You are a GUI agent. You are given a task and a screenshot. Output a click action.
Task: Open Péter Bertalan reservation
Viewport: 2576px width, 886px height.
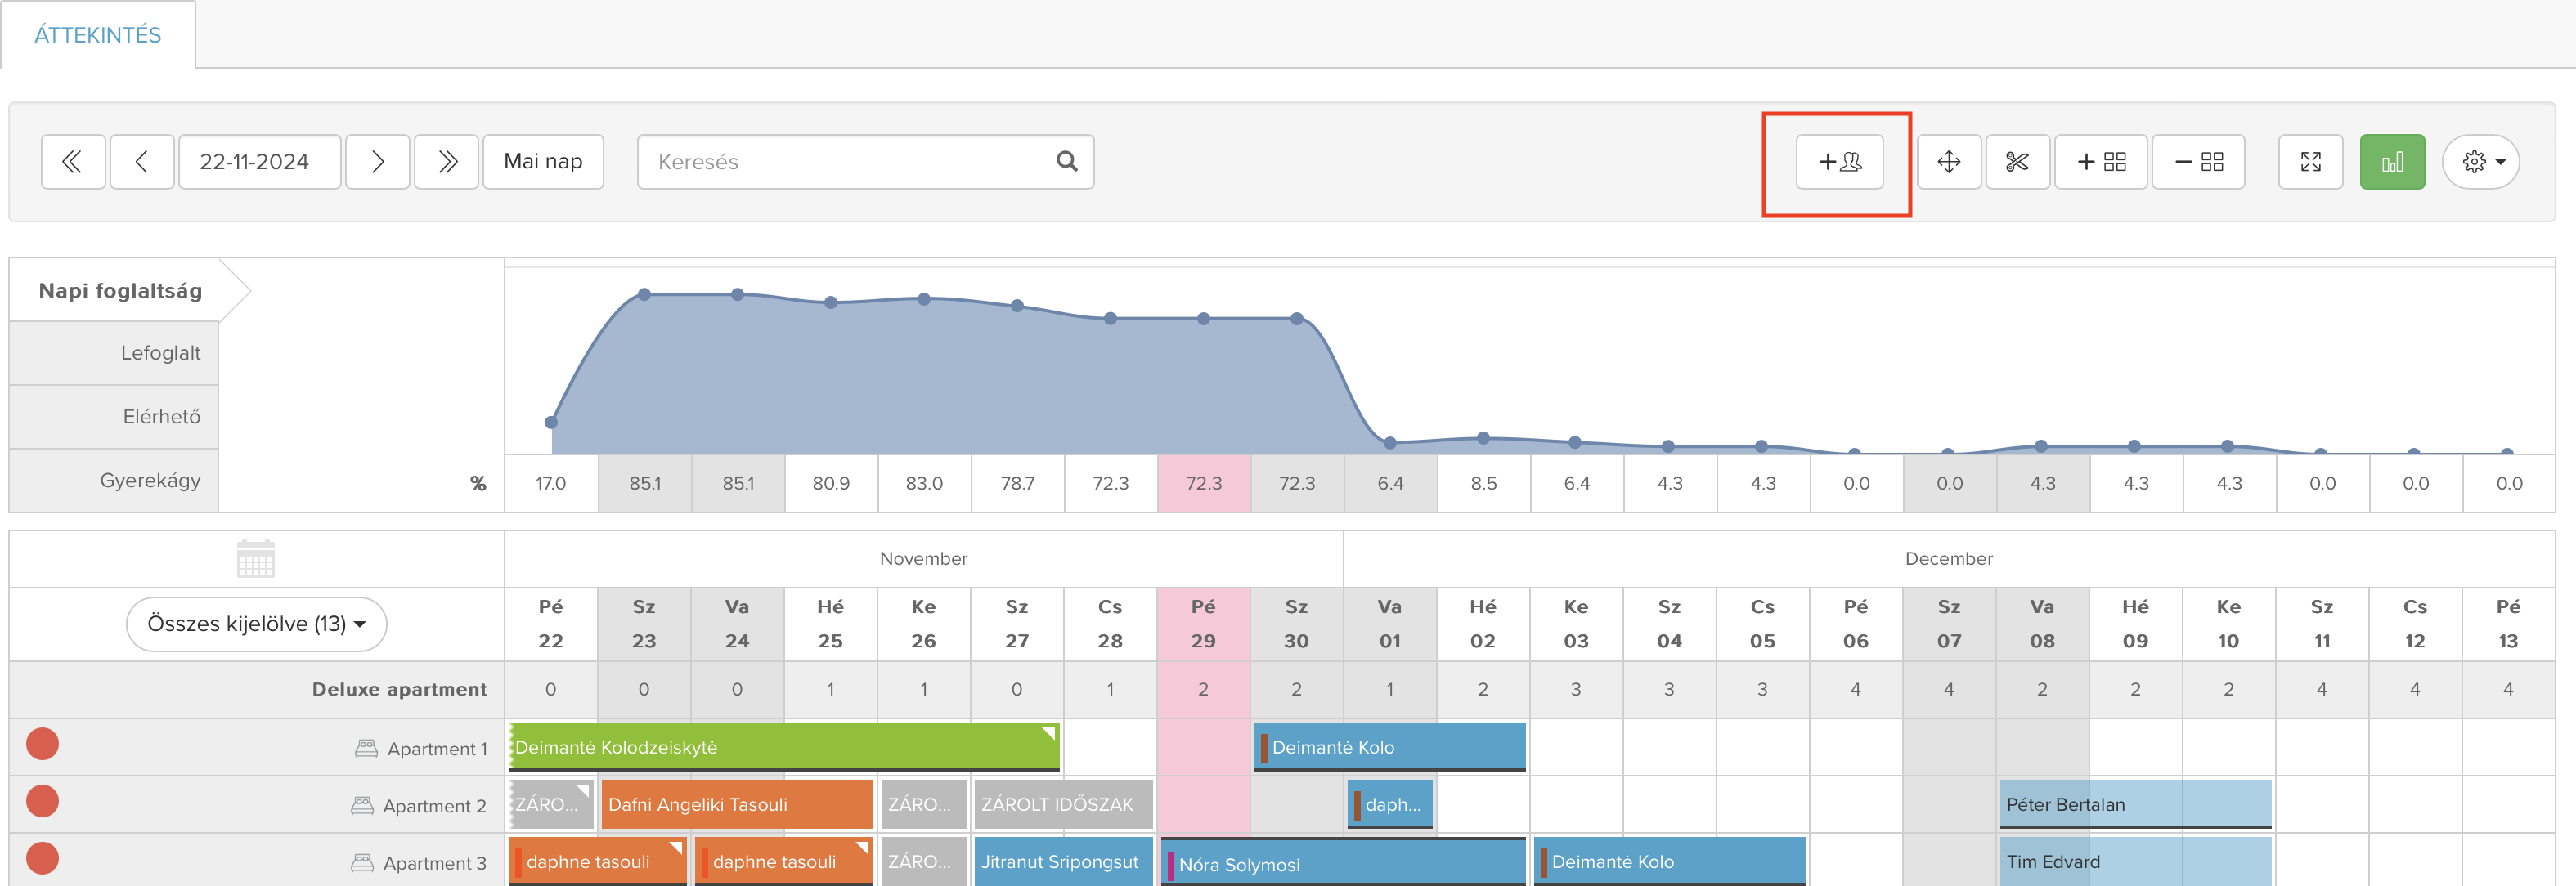pos(2135,804)
